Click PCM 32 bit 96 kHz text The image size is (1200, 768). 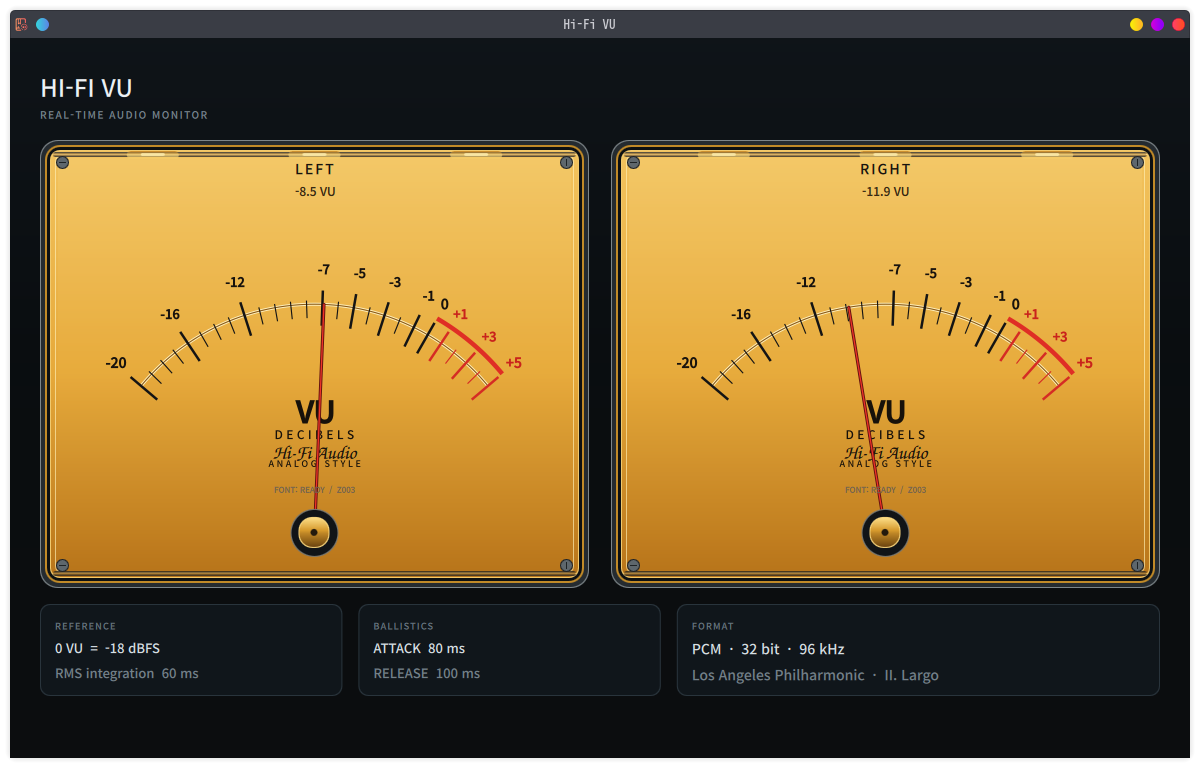click(768, 649)
